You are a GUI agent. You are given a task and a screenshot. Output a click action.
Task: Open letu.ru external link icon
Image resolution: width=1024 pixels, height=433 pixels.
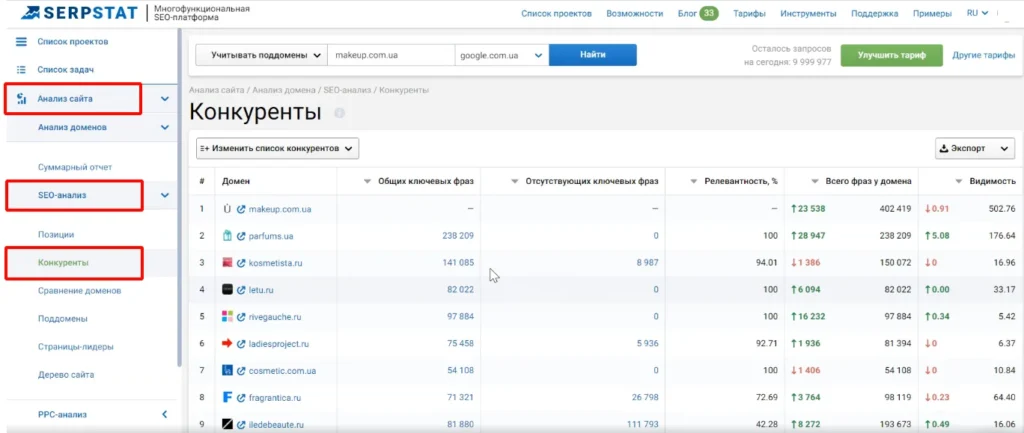[241, 290]
